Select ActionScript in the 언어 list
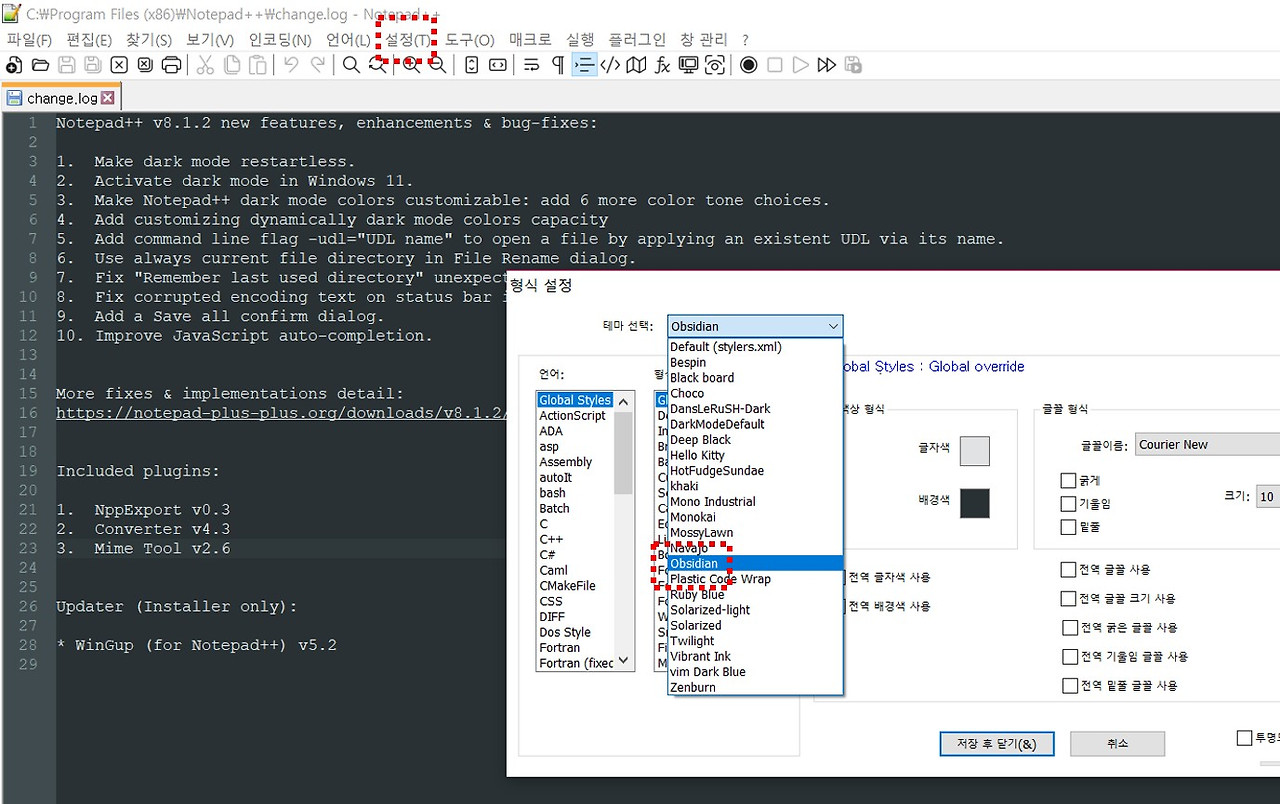This screenshot has width=1280, height=804. pyautogui.click(x=573, y=416)
